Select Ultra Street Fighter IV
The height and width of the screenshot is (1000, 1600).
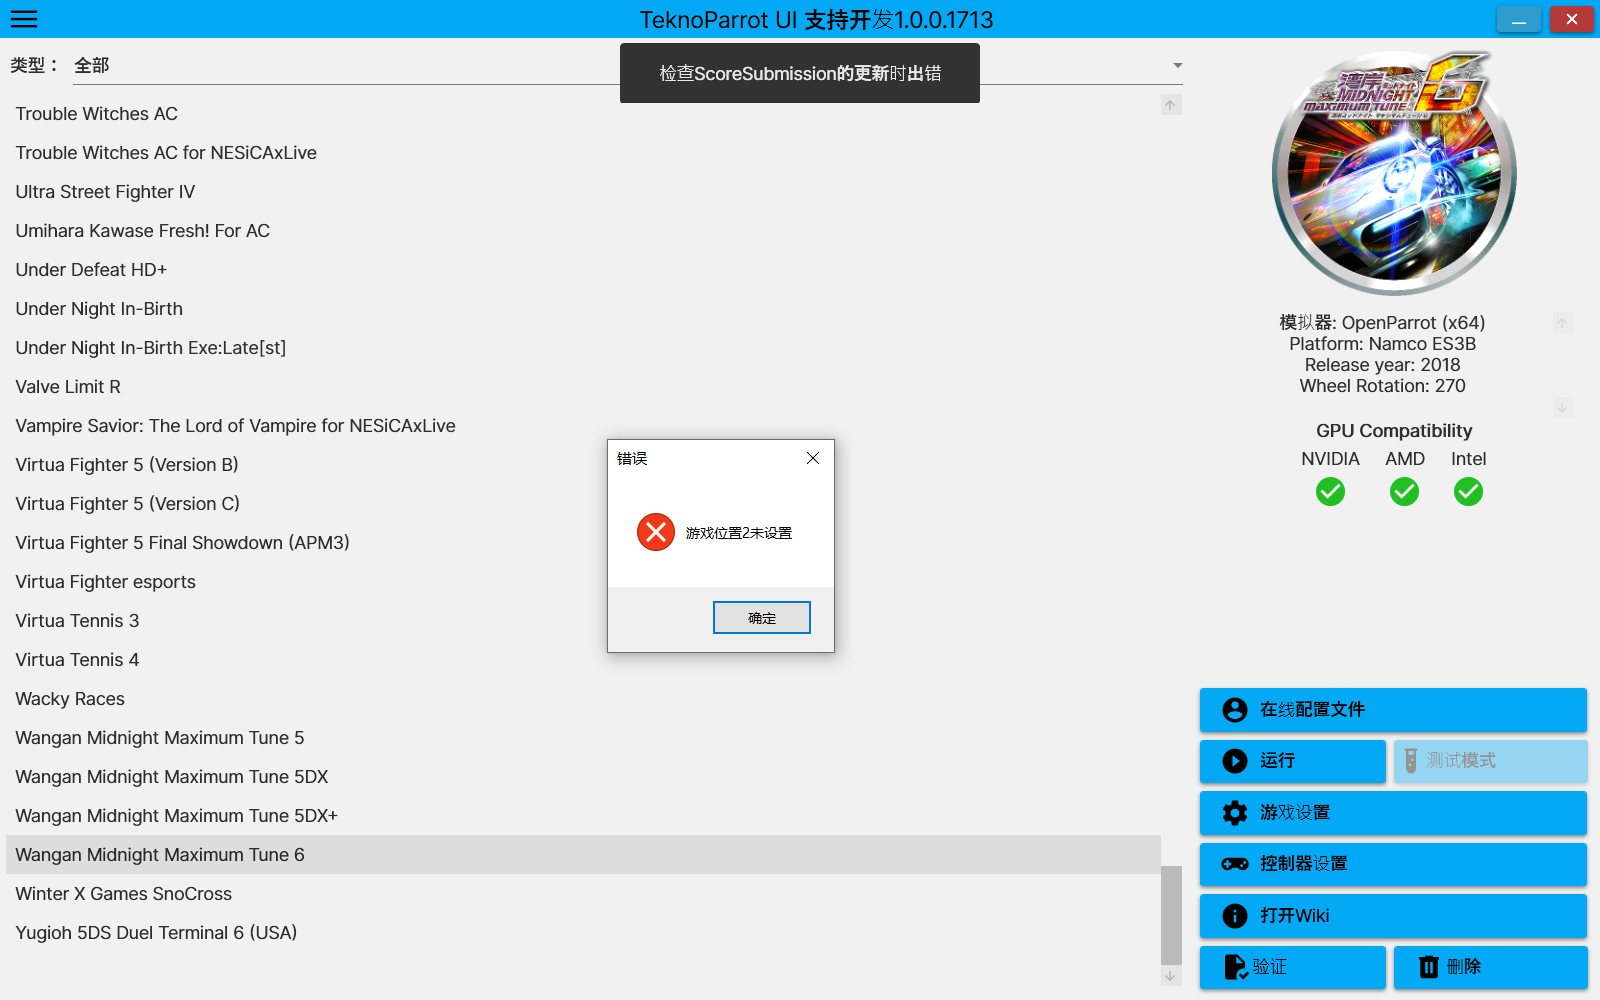(x=583, y=192)
